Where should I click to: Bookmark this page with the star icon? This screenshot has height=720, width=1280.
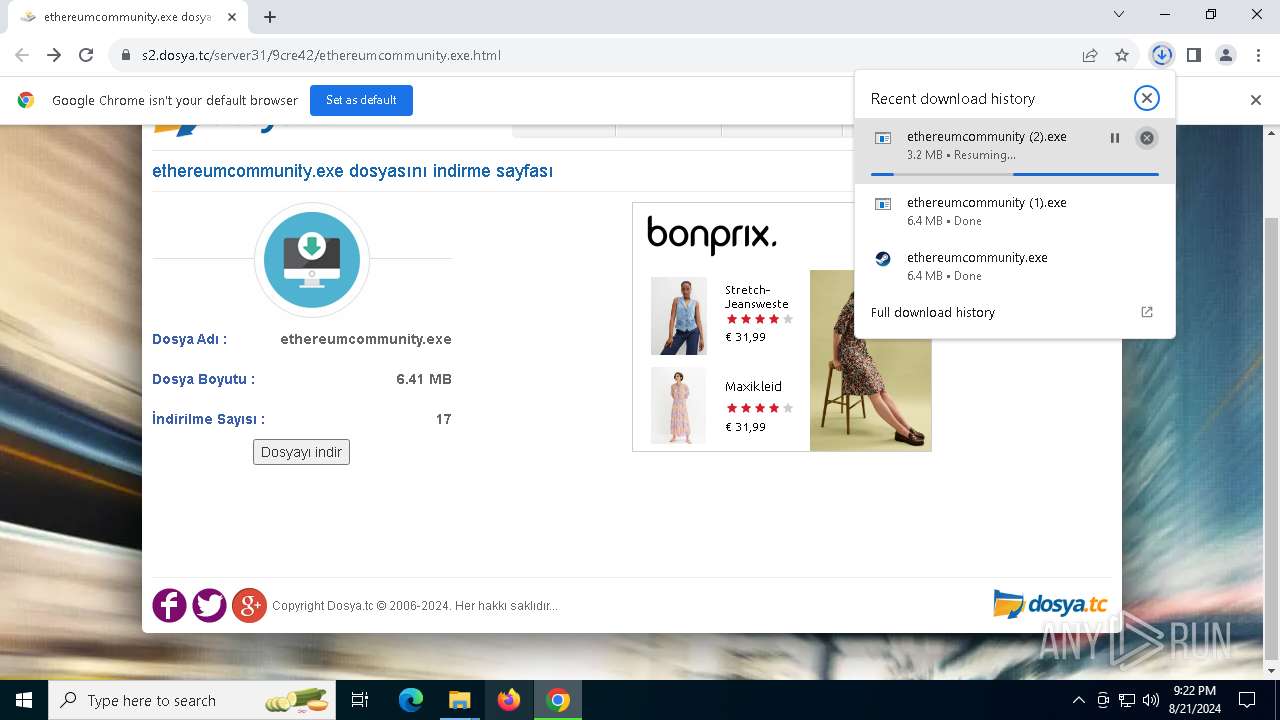tap(1122, 55)
